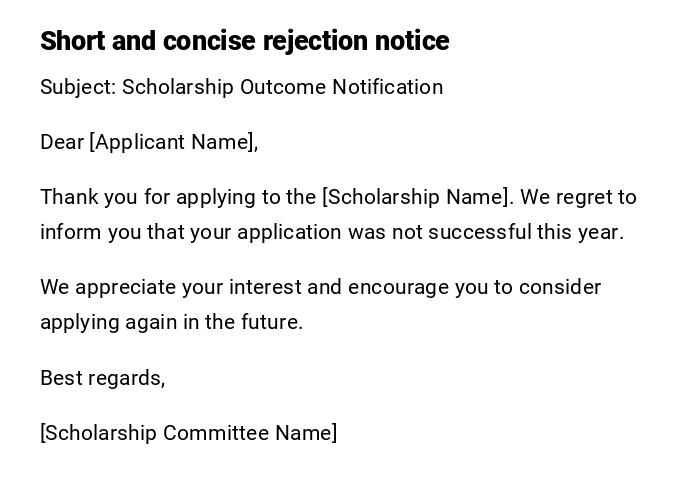Click the heading "Short and concise rejection notice"
Viewport: 700px width, 495px height.
tap(244, 41)
